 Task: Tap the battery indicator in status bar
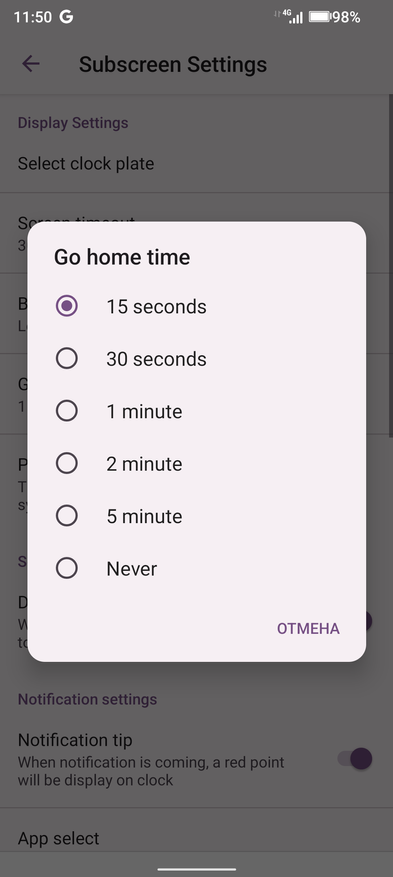coord(320,17)
